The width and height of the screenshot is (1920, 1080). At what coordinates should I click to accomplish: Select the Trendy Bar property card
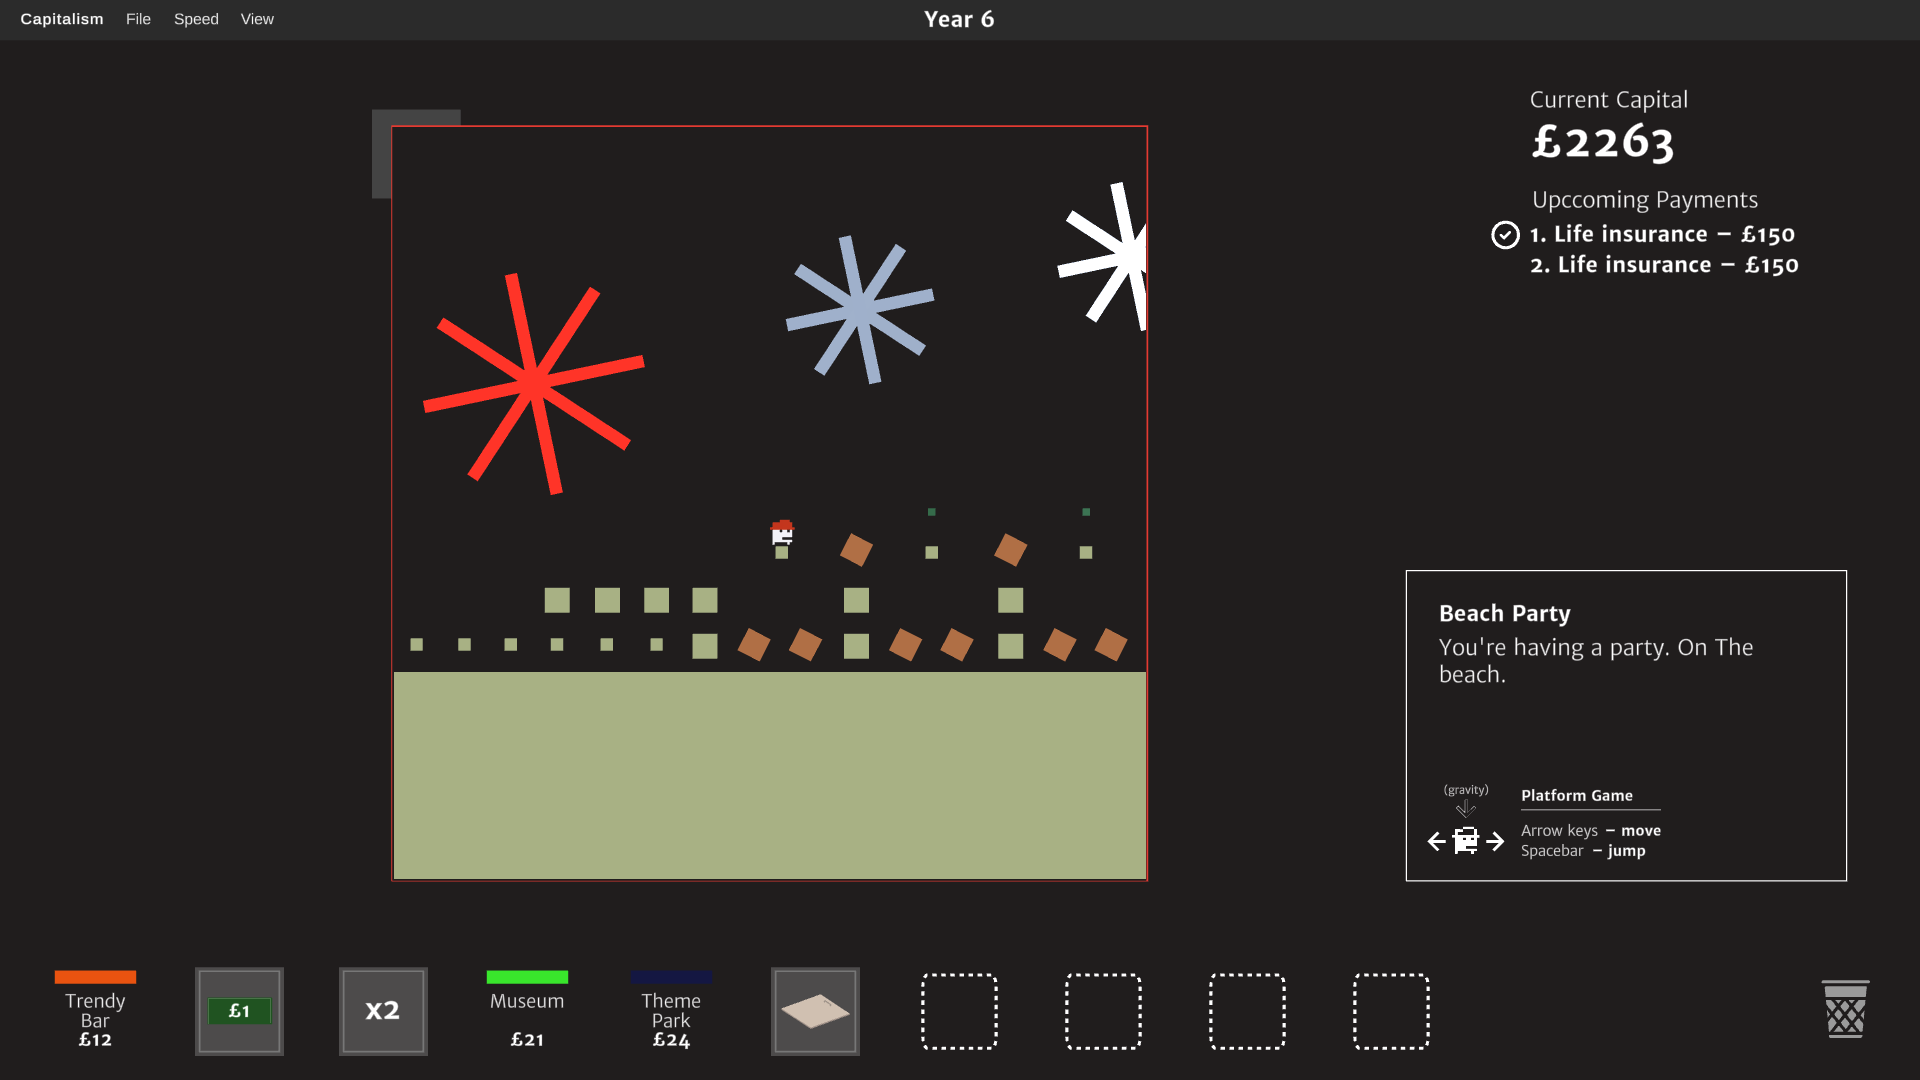95,1010
